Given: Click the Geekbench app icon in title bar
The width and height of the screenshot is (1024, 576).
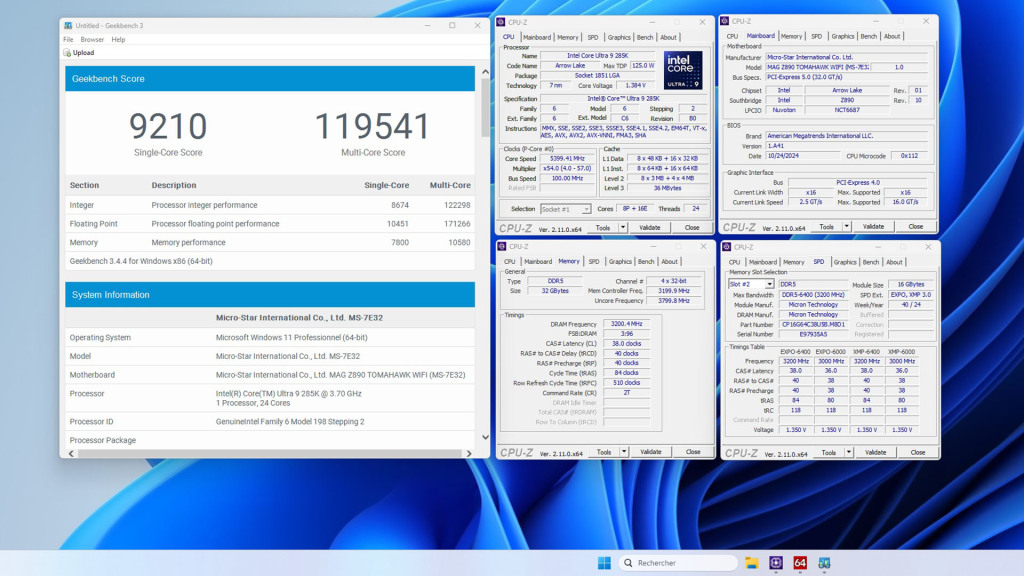Looking at the screenshot, I should point(68,25).
